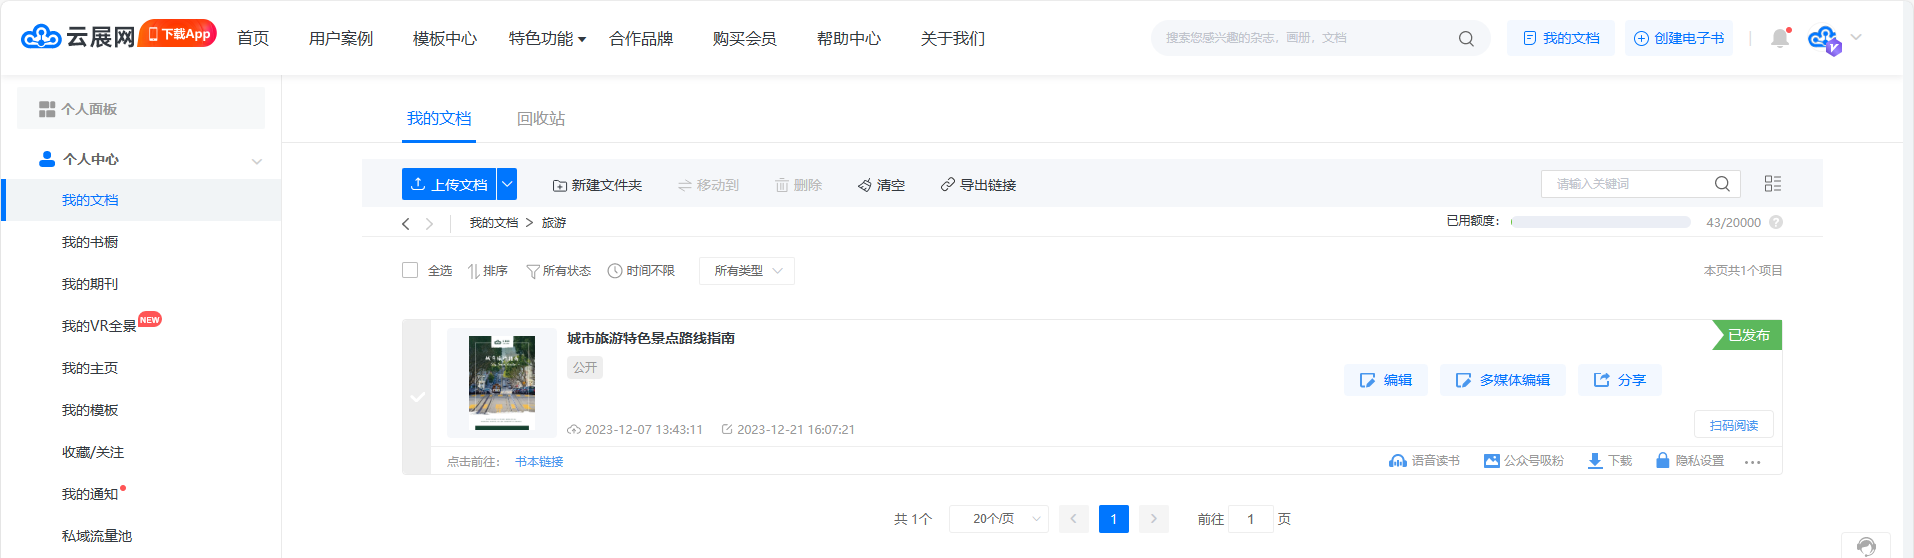Click 公众号吸粉 icon
Screen dimensions: 1914x558
pos(1523,461)
